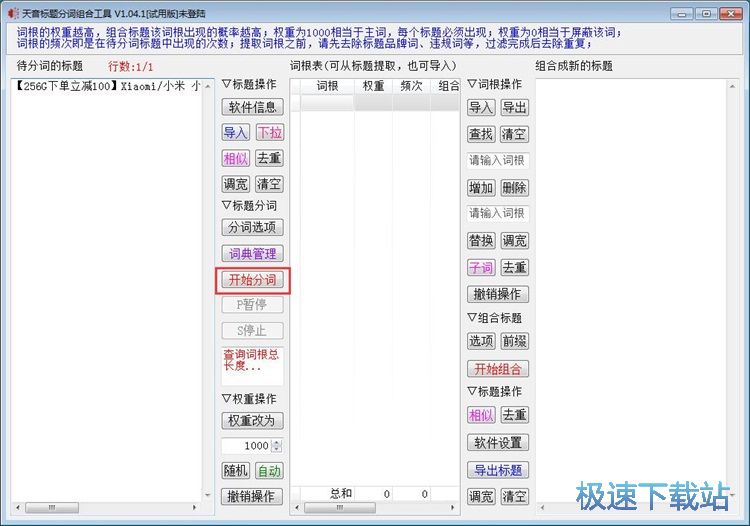
Task: Collapse the ▽权重操作 section
Action: (x=248, y=399)
